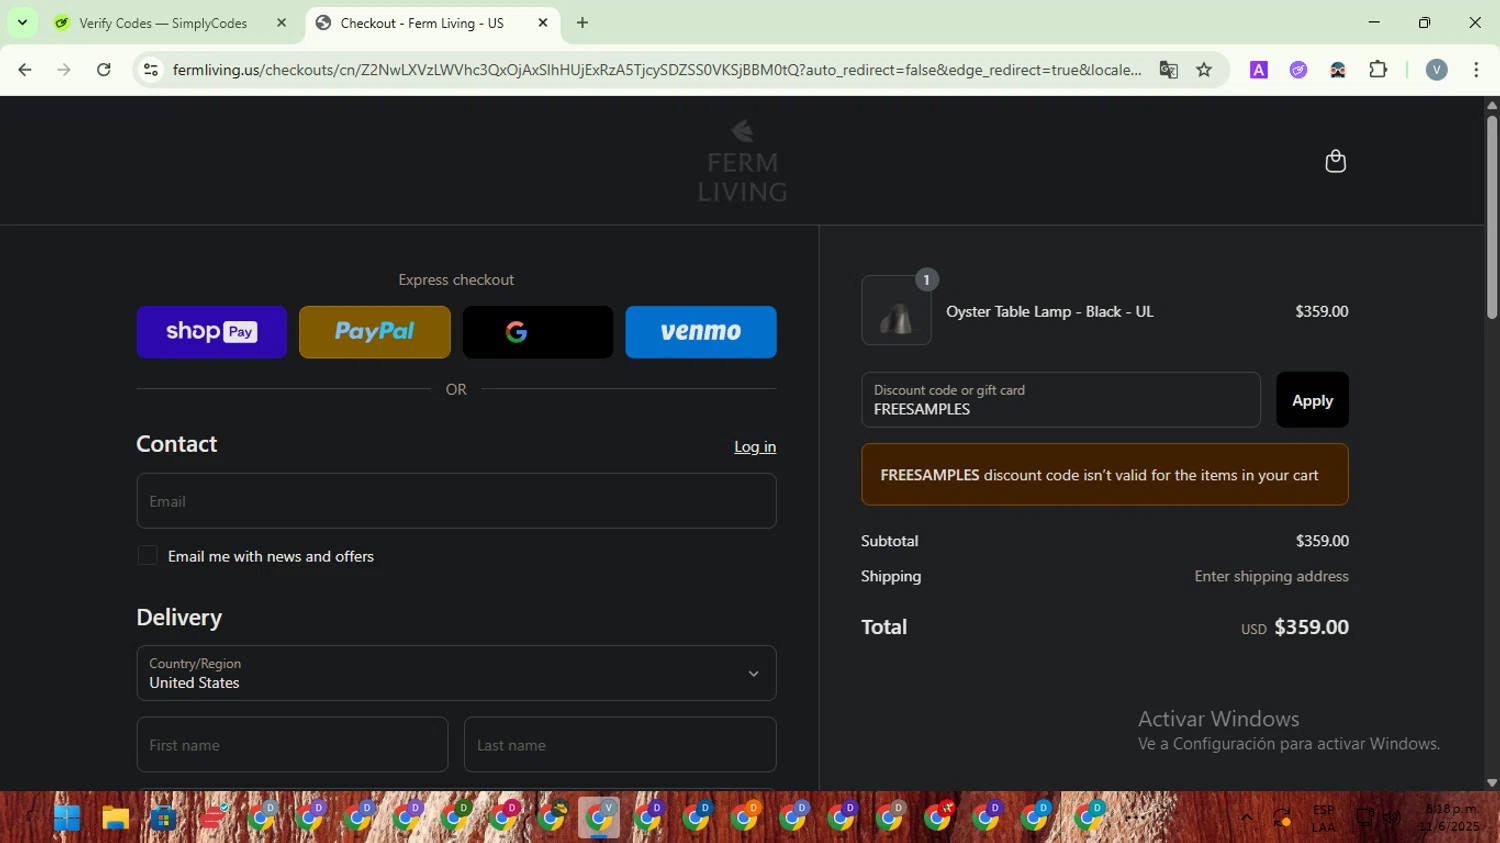1500x843 pixels.
Task: Click the Oyster Table Lamp - Black - UL title
Action: click(x=1050, y=312)
